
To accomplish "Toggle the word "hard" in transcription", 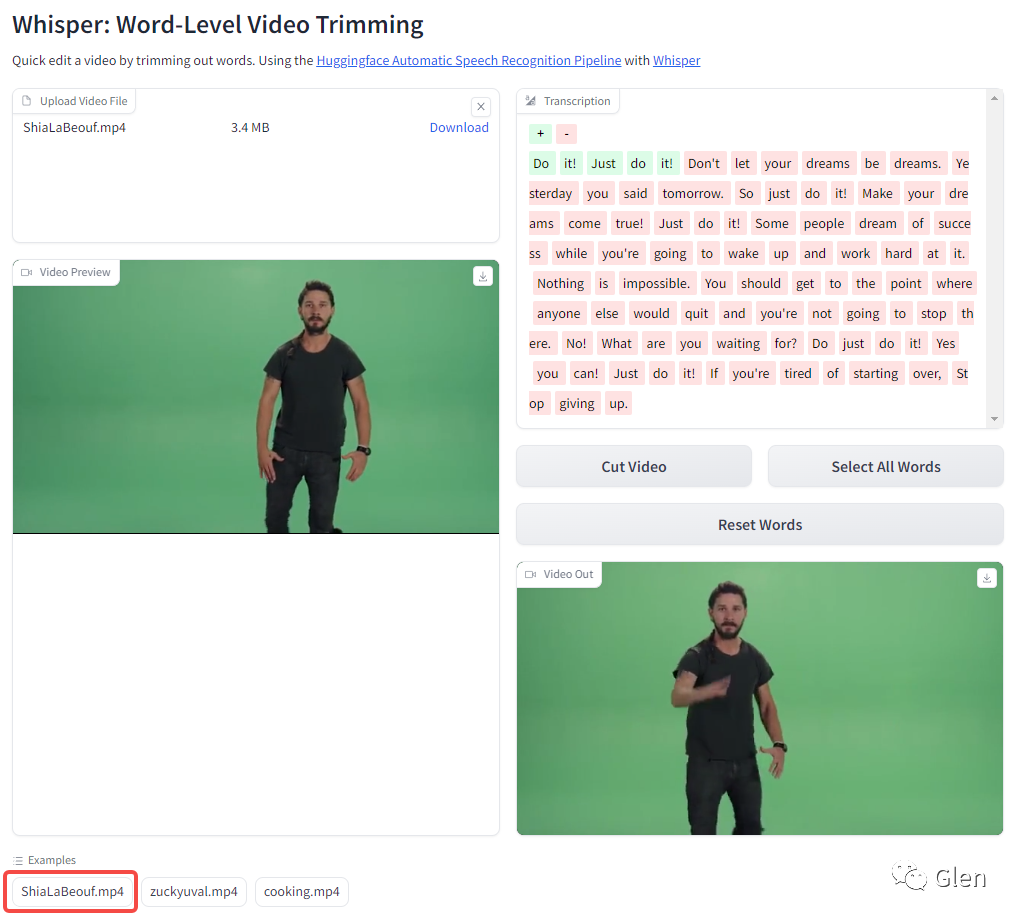I will 898,253.
